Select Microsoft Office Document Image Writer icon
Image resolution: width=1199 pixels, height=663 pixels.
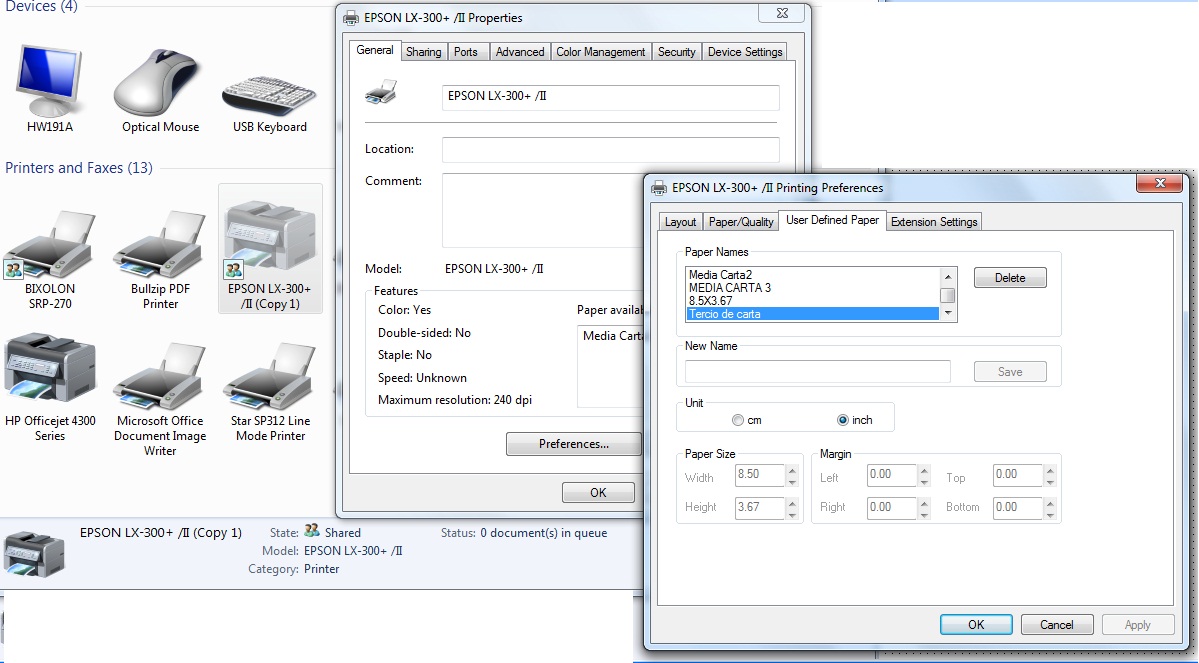[160, 376]
